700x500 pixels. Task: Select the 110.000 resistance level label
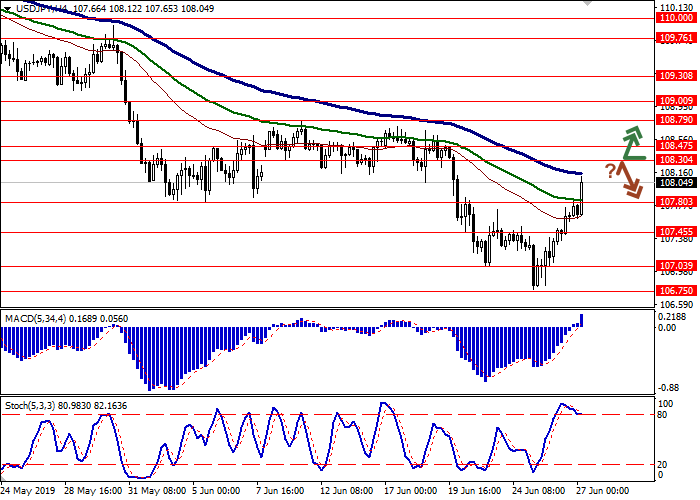676,17
